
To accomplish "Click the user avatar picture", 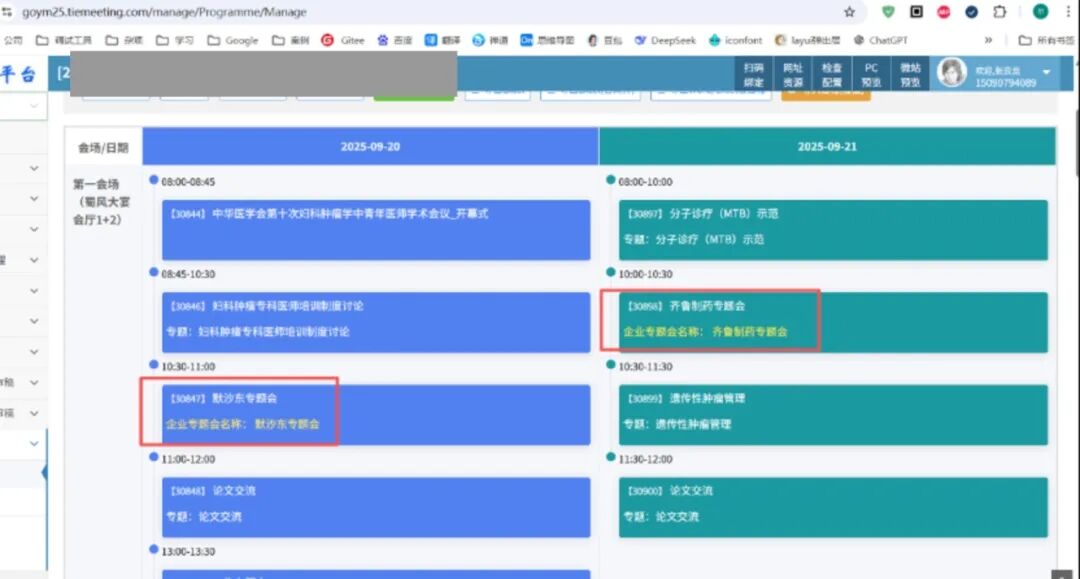I will click(951, 73).
